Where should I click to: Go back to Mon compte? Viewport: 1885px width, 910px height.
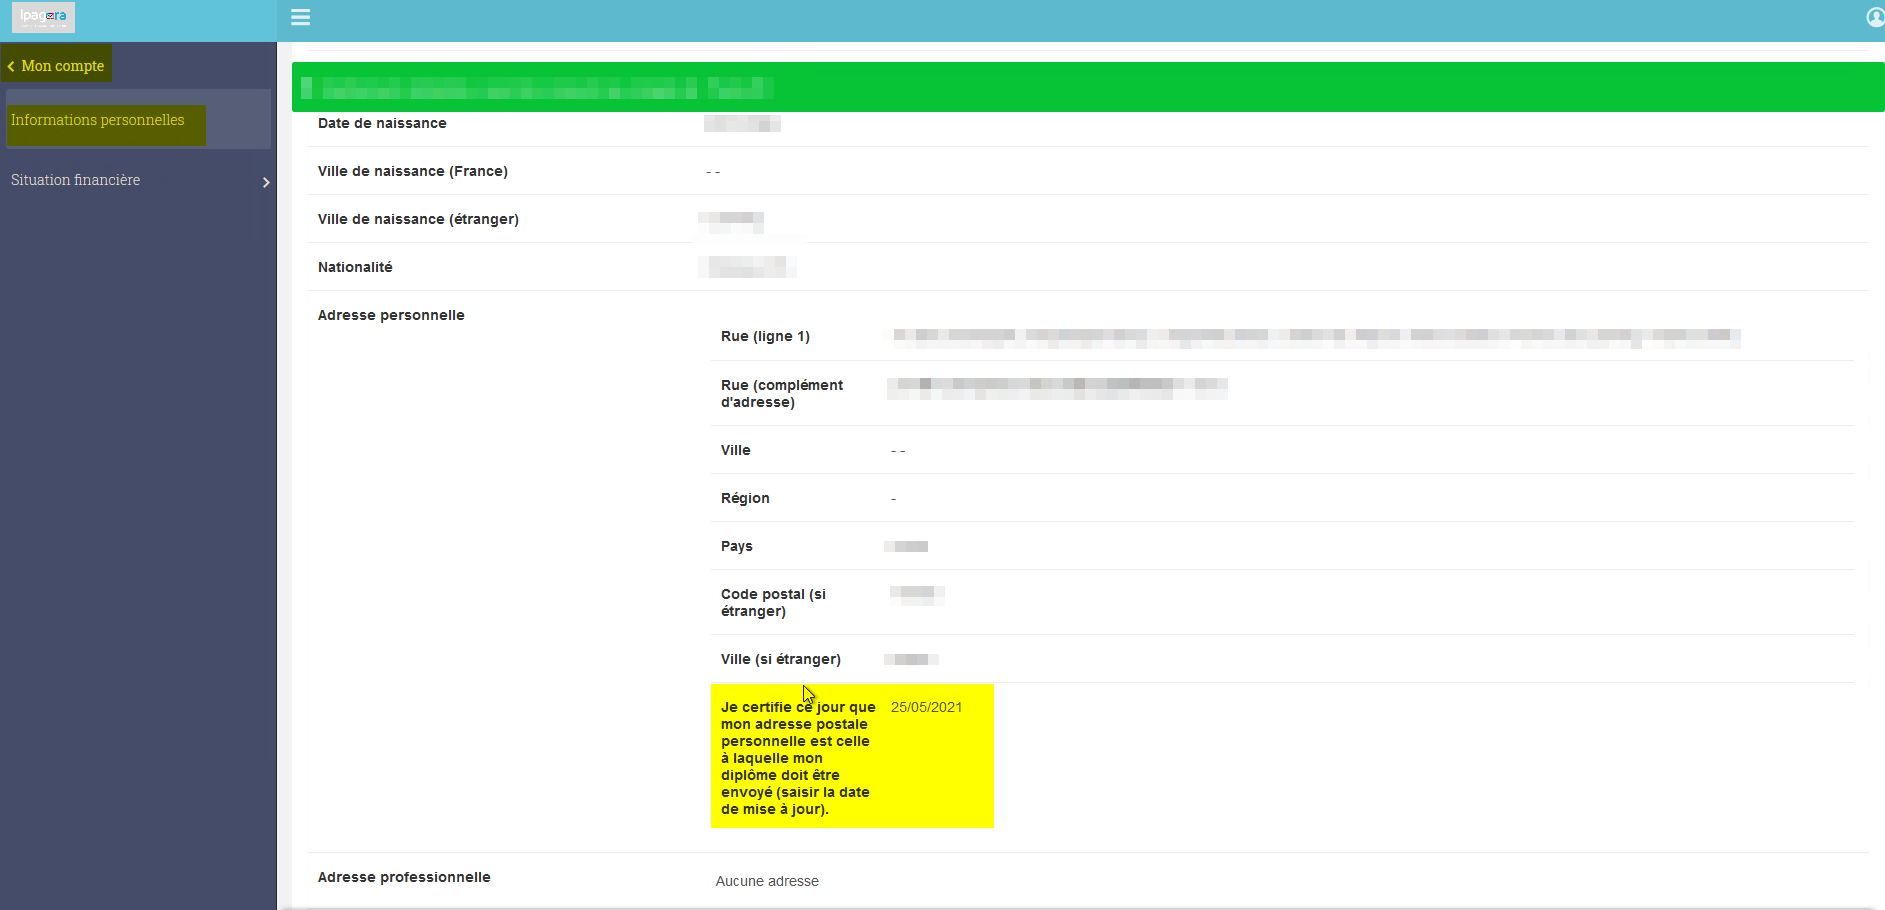coord(57,65)
